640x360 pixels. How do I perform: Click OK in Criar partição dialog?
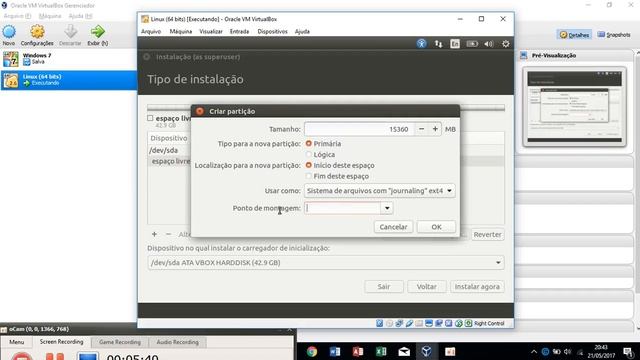[436, 227]
